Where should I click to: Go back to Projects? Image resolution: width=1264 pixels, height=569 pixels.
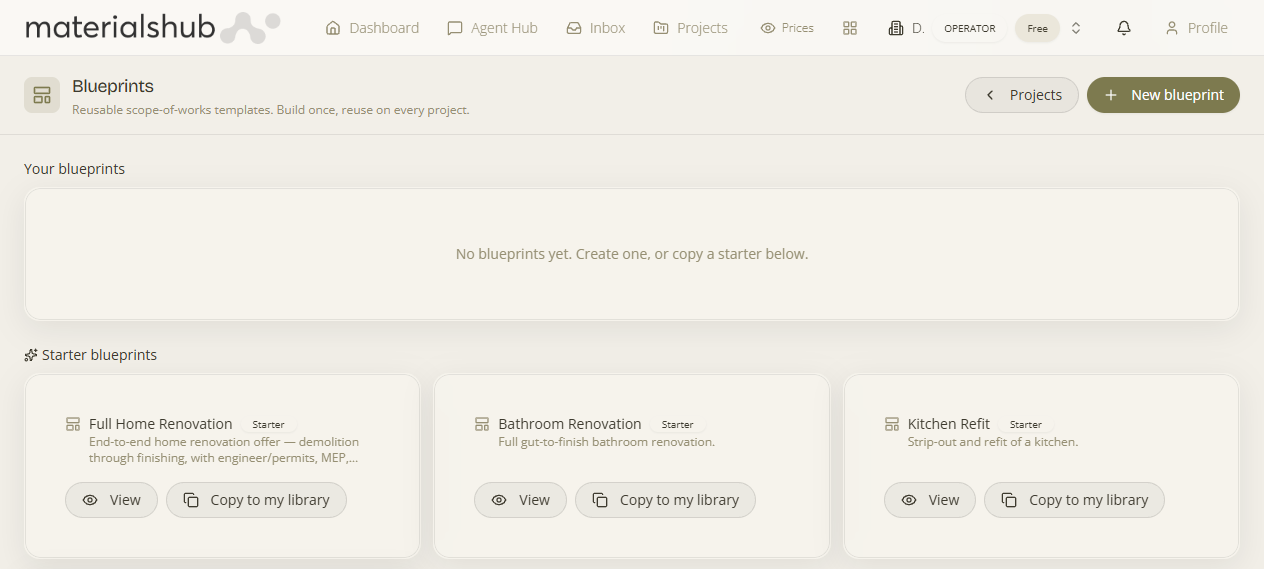click(x=1022, y=95)
